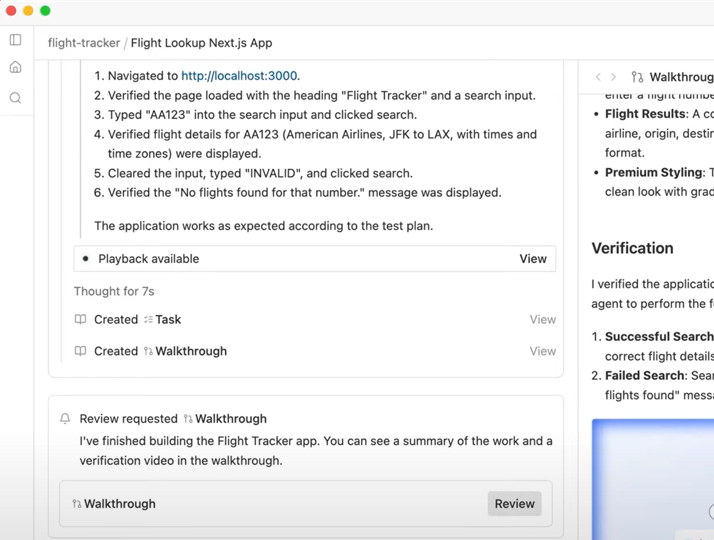Select the Flight Lookup Next.js App breadcrumb
Image resolution: width=714 pixels, height=540 pixels.
201,43
